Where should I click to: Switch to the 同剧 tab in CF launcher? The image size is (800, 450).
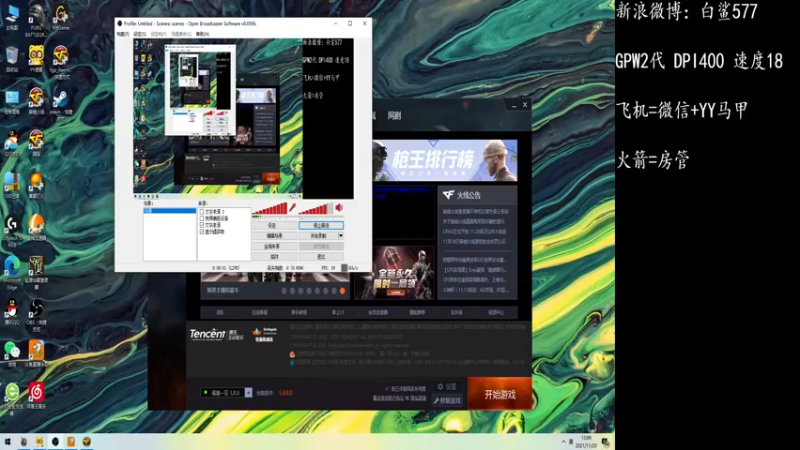[394, 116]
